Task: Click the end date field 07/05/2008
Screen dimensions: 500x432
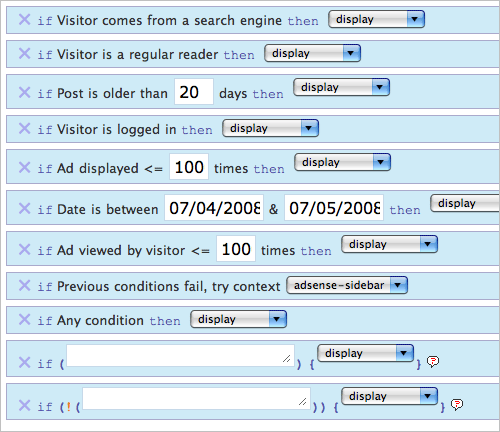Action: 334,208
